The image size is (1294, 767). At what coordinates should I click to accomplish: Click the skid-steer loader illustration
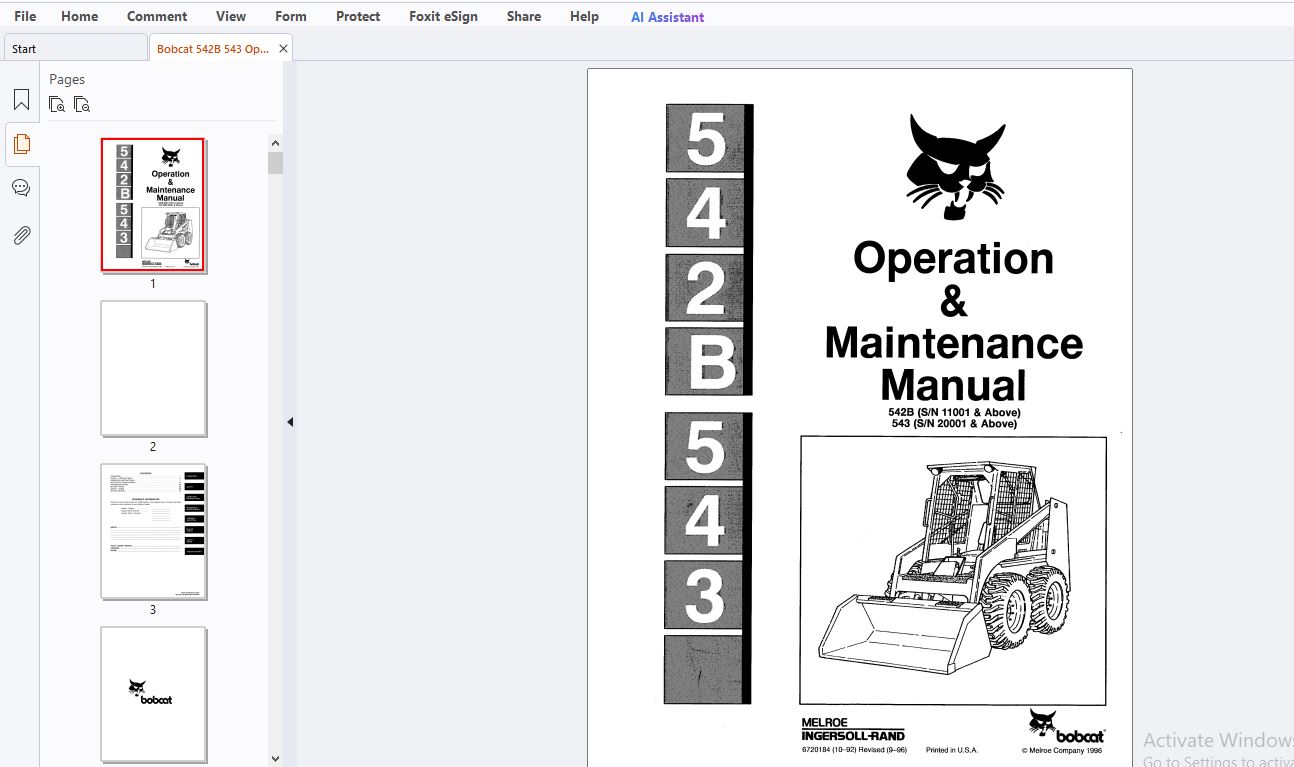click(x=952, y=570)
